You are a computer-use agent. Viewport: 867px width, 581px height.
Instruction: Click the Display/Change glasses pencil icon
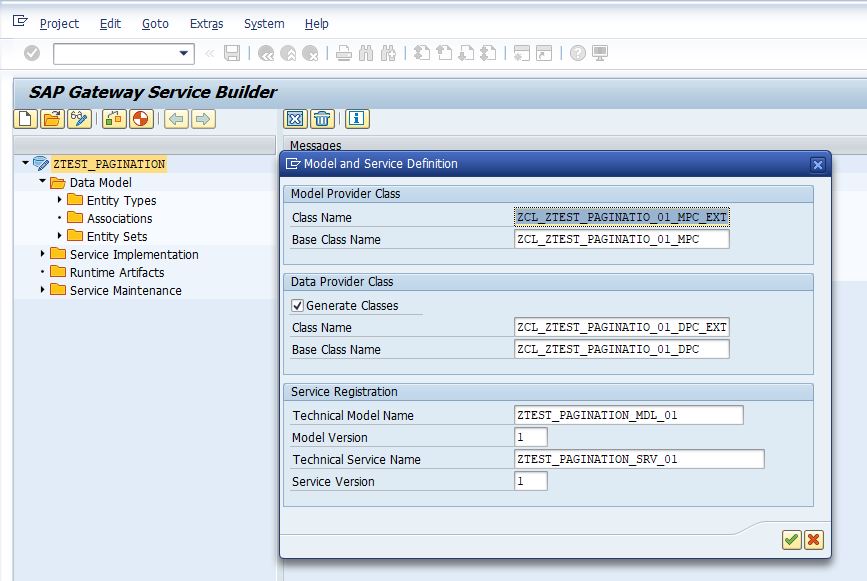point(80,119)
